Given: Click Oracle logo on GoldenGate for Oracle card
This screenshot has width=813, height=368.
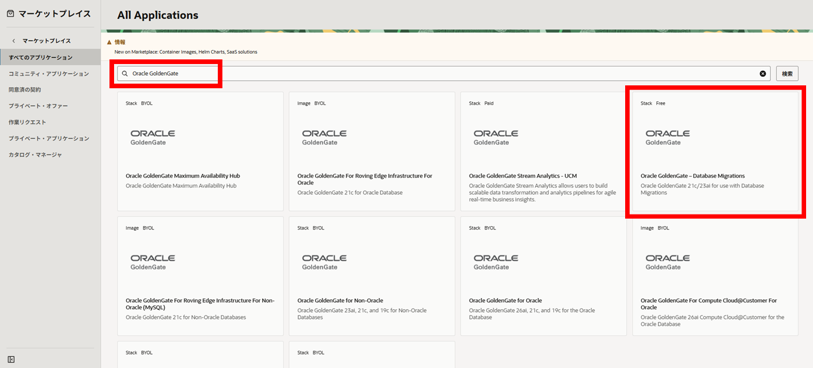Looking at the screenshot, I should point(496,262).
